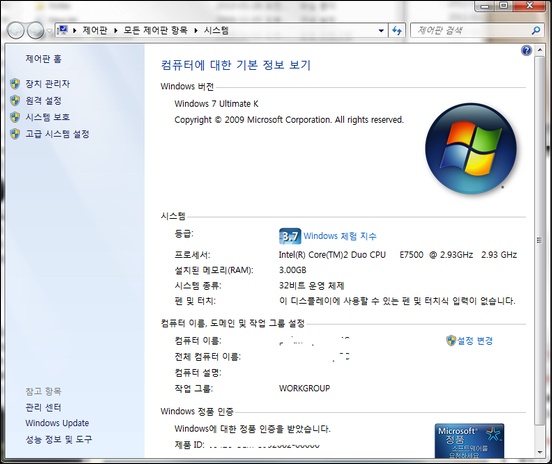552x464 pixels.
Task: Click the 3.7 Windows Experience Index badge
Action: [290, 236]
